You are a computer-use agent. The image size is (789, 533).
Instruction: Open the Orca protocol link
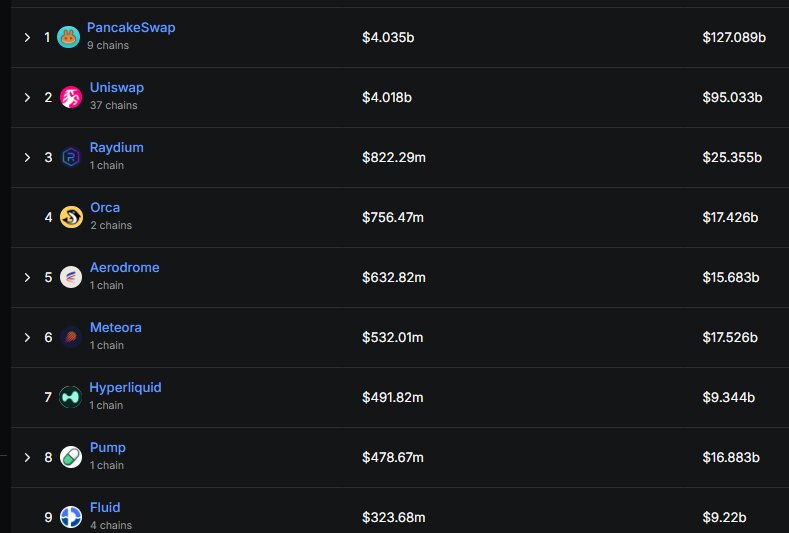coord(105,207)
